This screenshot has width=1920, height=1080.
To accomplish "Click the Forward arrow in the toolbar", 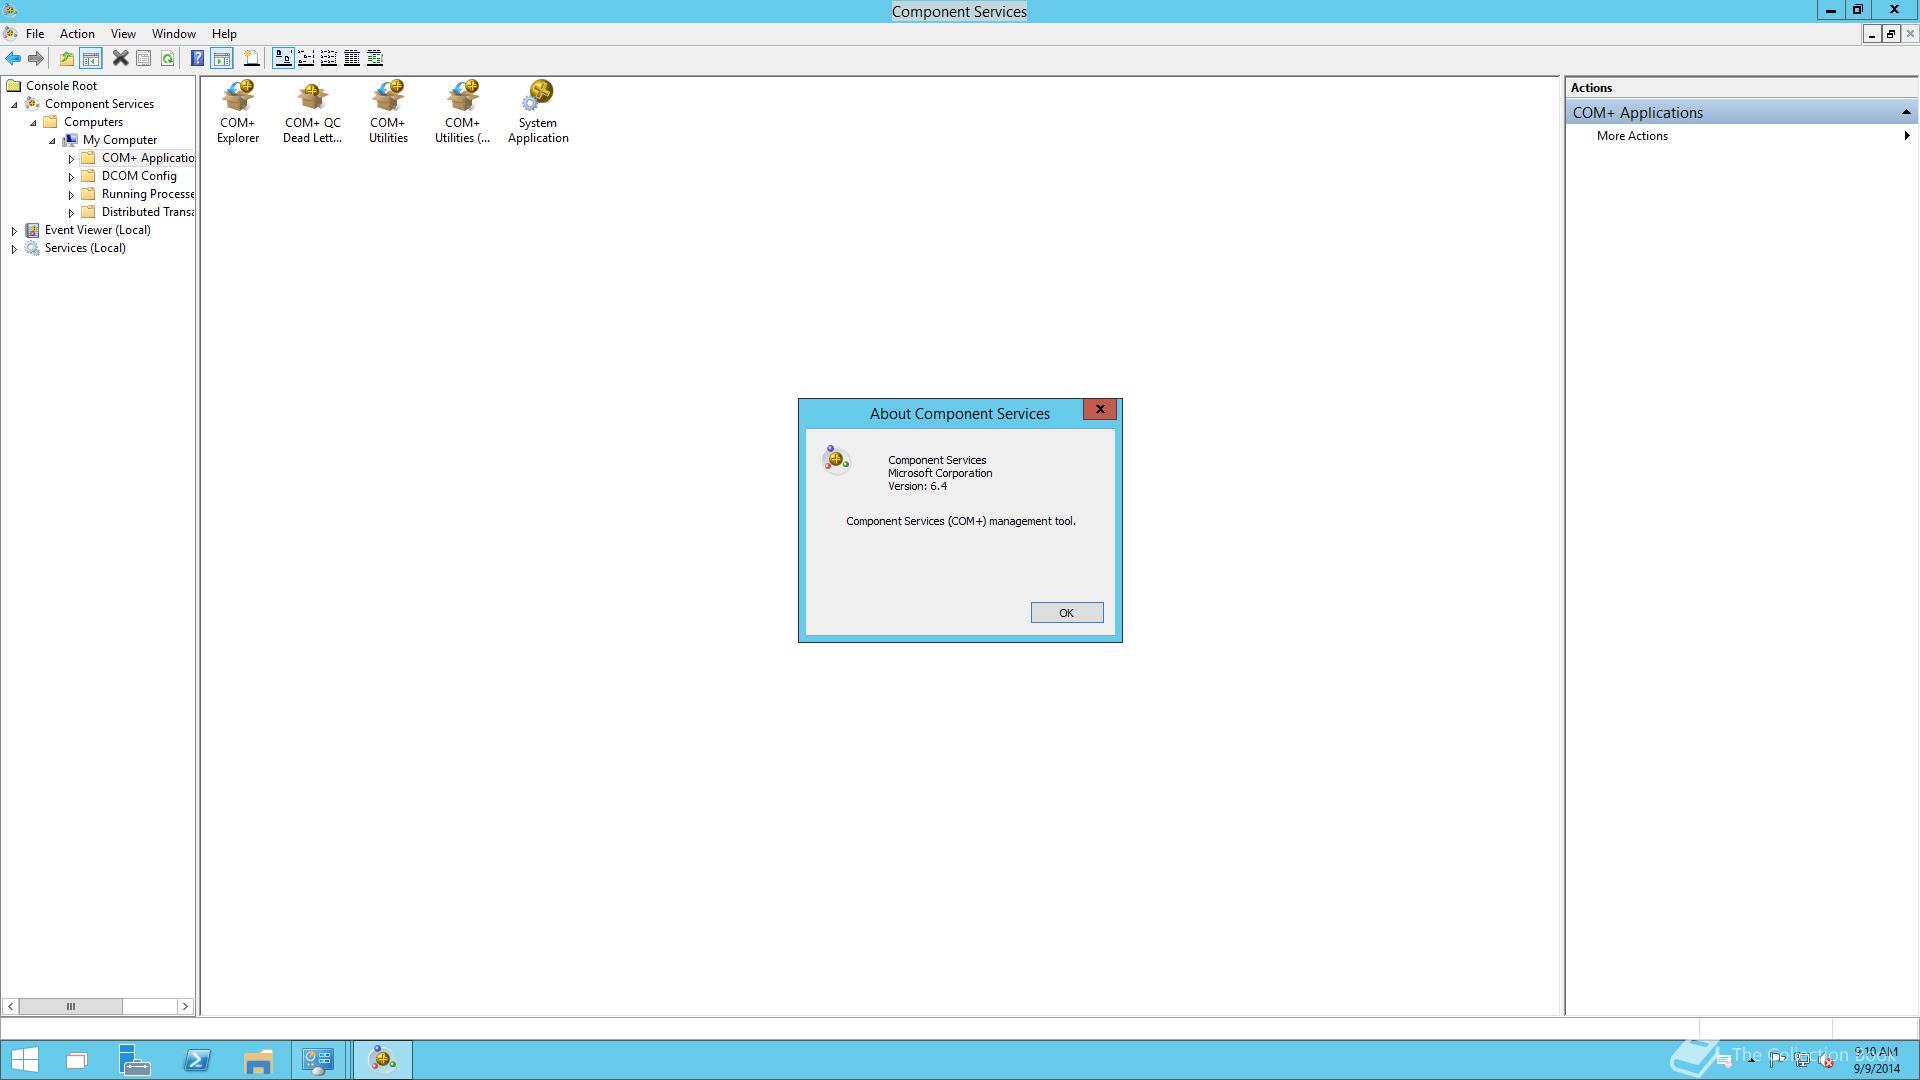I will click(36, 58).
